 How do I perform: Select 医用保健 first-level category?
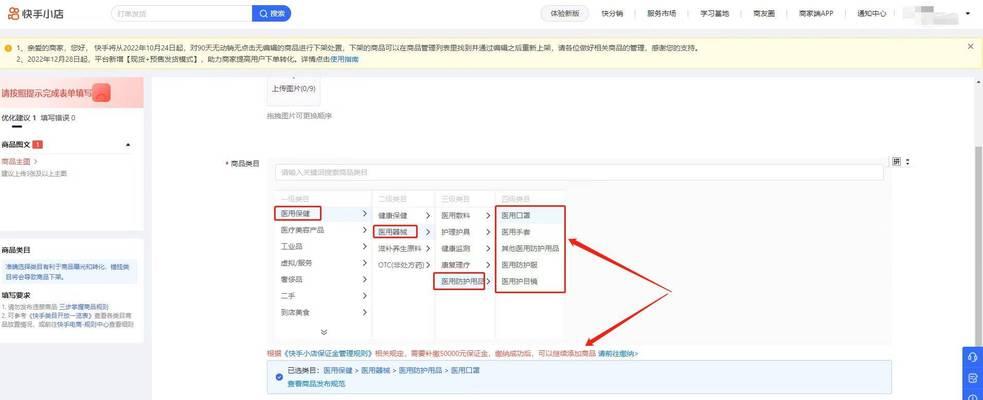[x=297, y=214]
